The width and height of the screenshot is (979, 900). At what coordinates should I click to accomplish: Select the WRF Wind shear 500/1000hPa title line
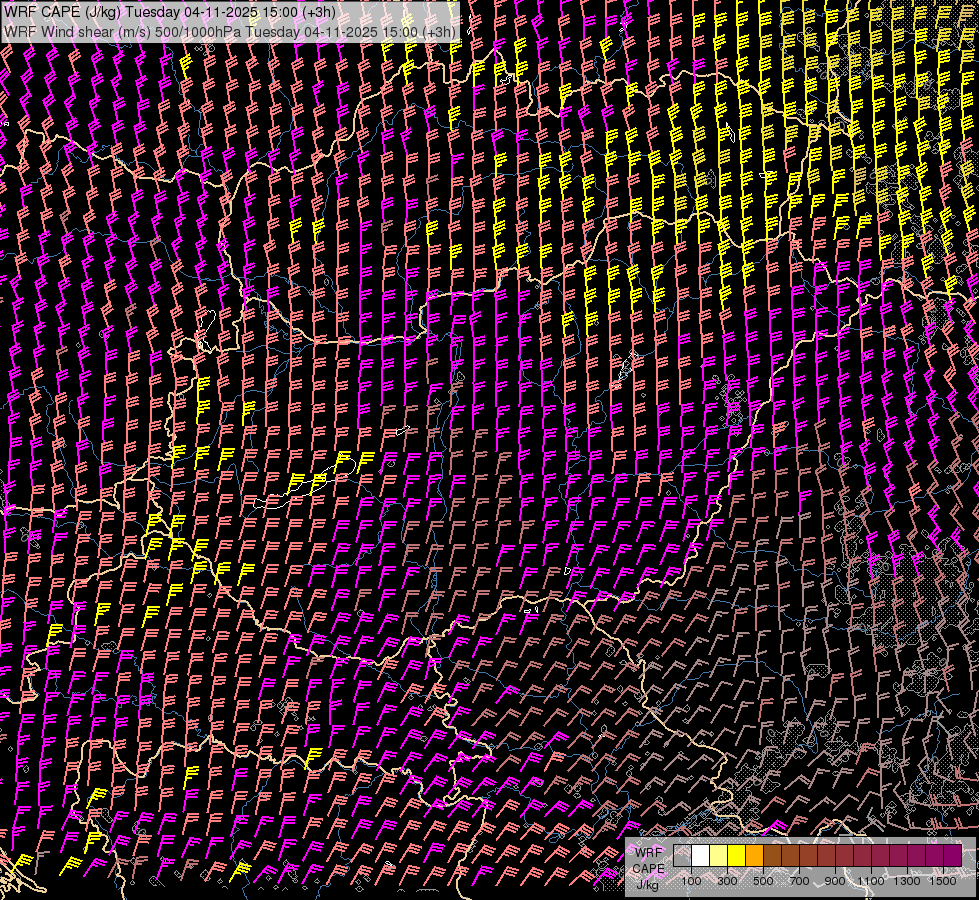pyautogui.click(x=231, y=31)
